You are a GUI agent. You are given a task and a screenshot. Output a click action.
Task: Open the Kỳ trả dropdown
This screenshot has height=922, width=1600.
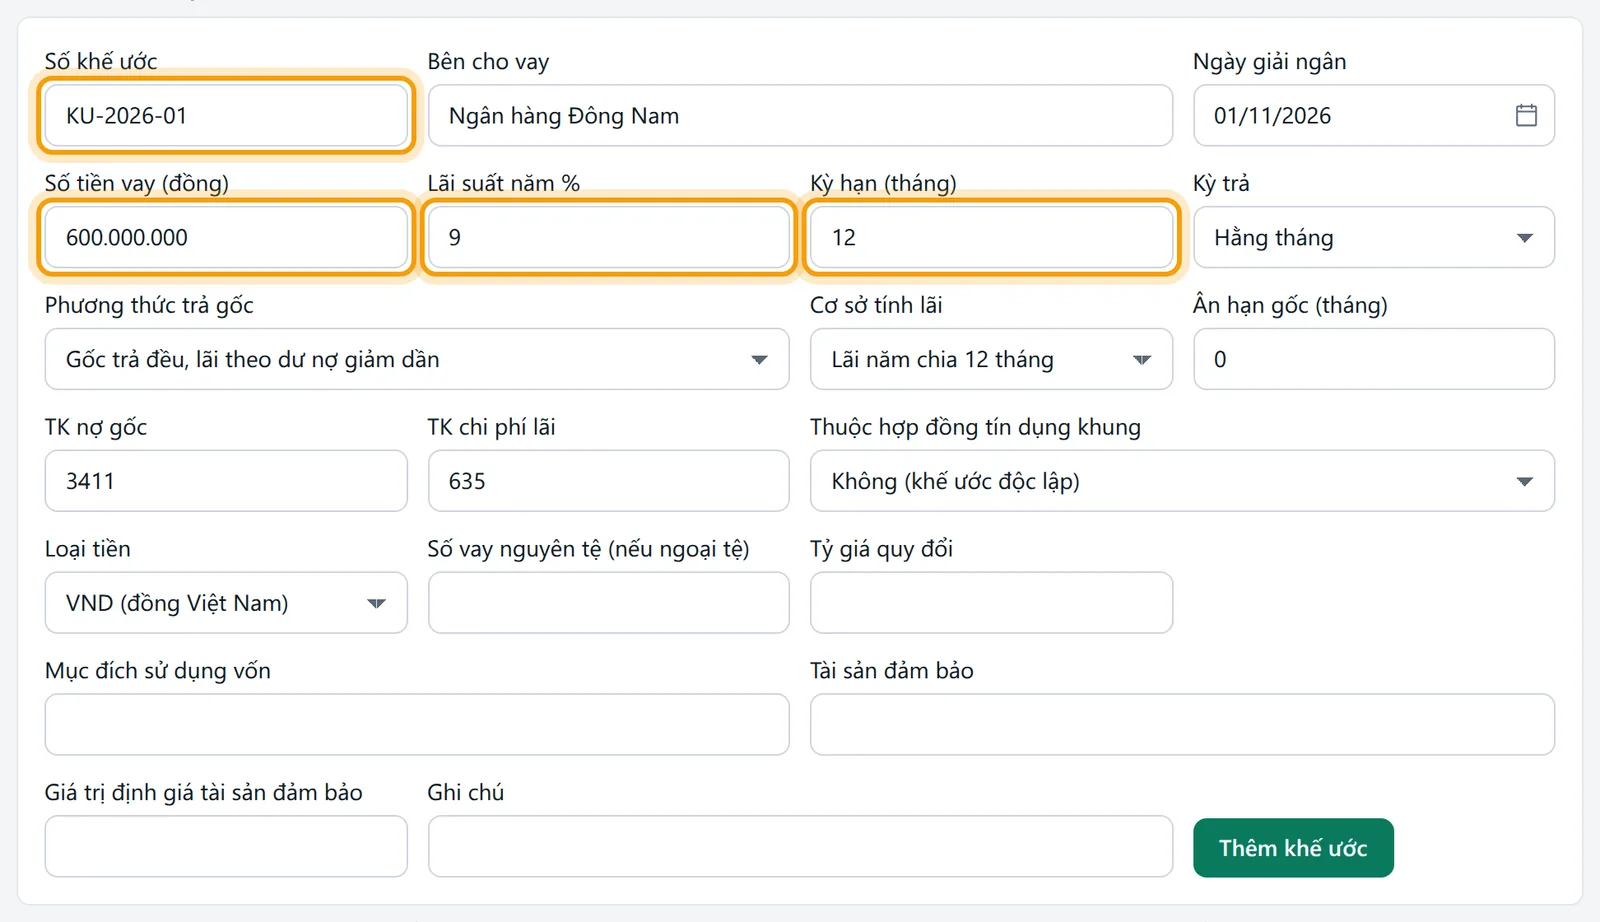point(1374,237)
